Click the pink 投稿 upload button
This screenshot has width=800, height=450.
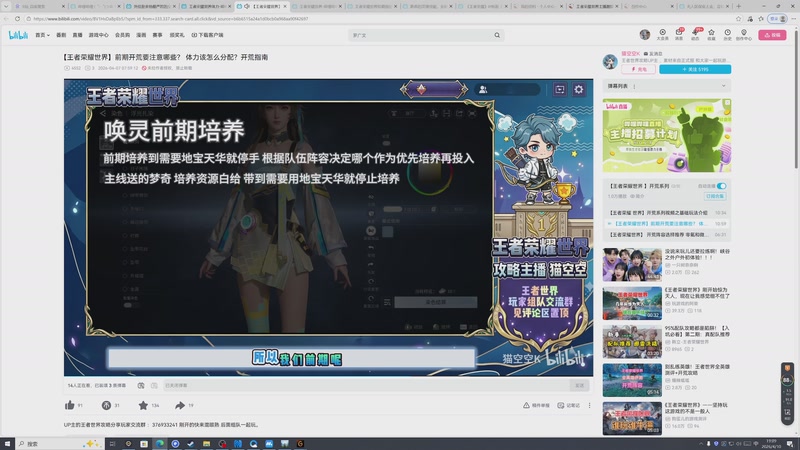click(772, 35)
